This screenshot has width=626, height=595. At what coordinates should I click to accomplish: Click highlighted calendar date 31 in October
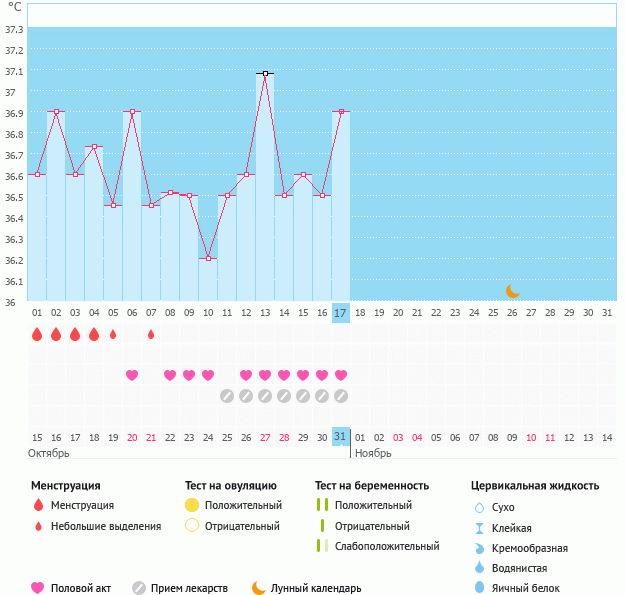click(341, 437)
